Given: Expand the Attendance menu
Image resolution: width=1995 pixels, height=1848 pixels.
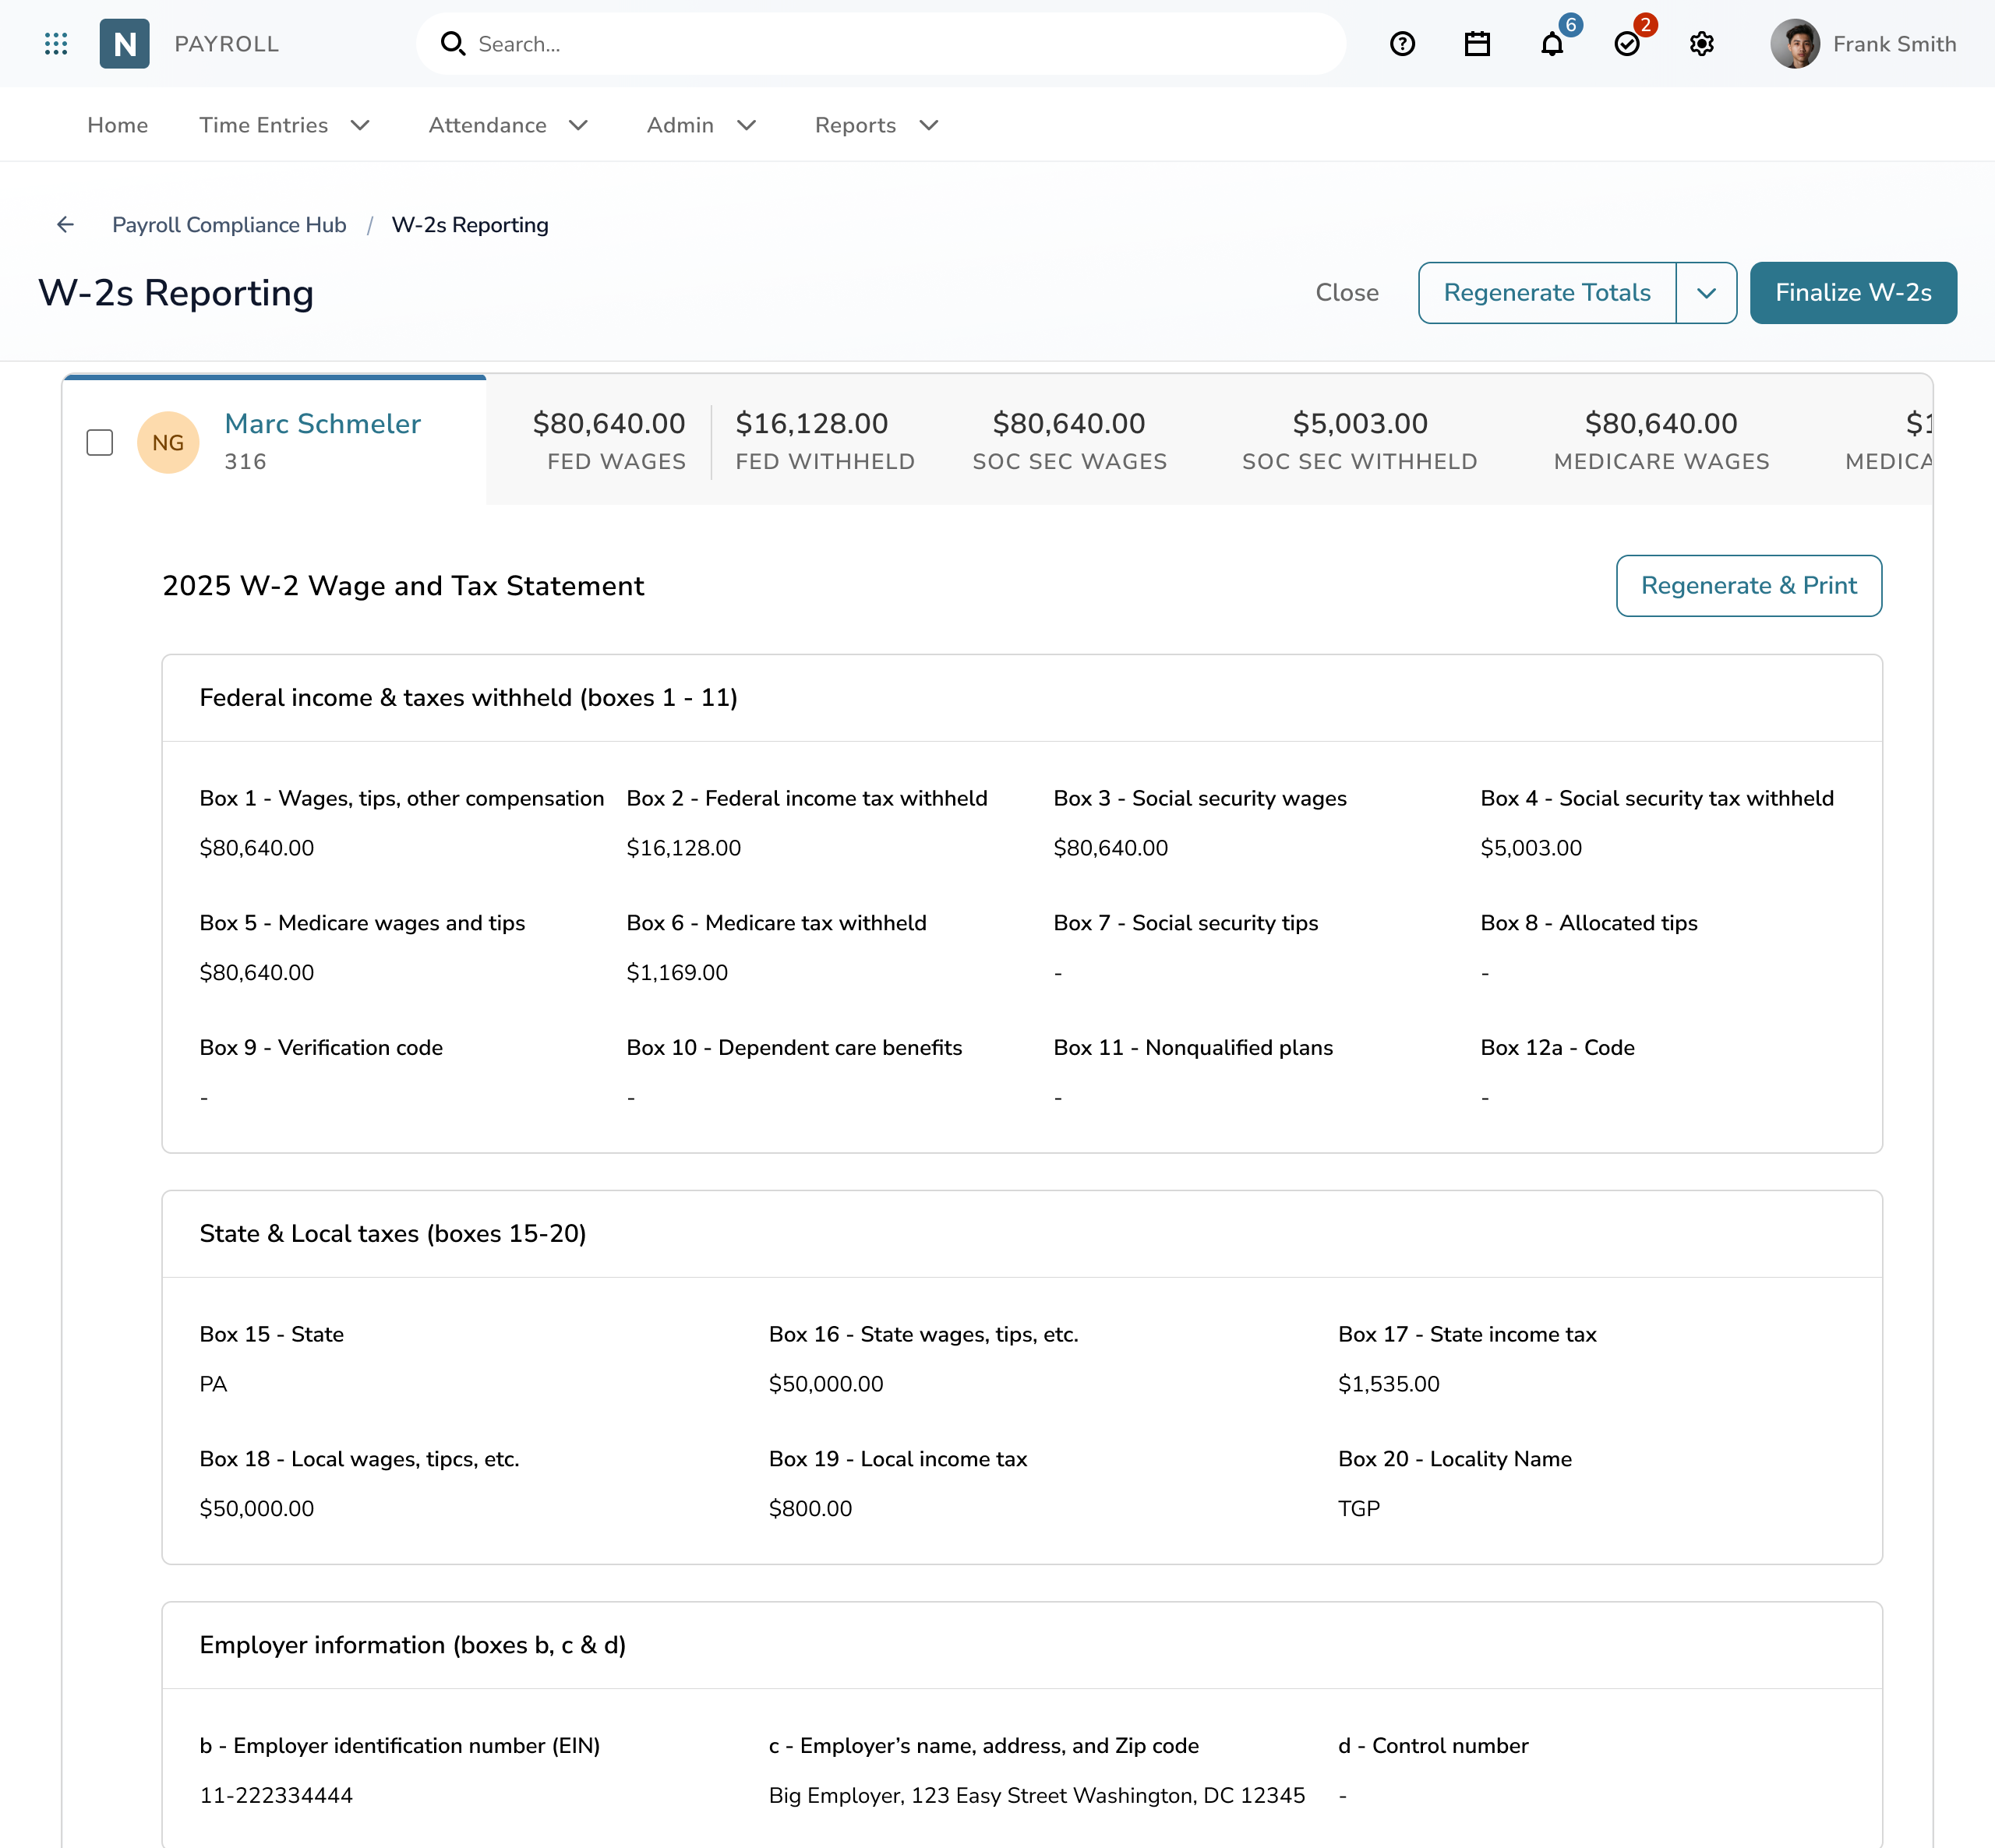Looking at the screenshot, I should tap(508, 125).
